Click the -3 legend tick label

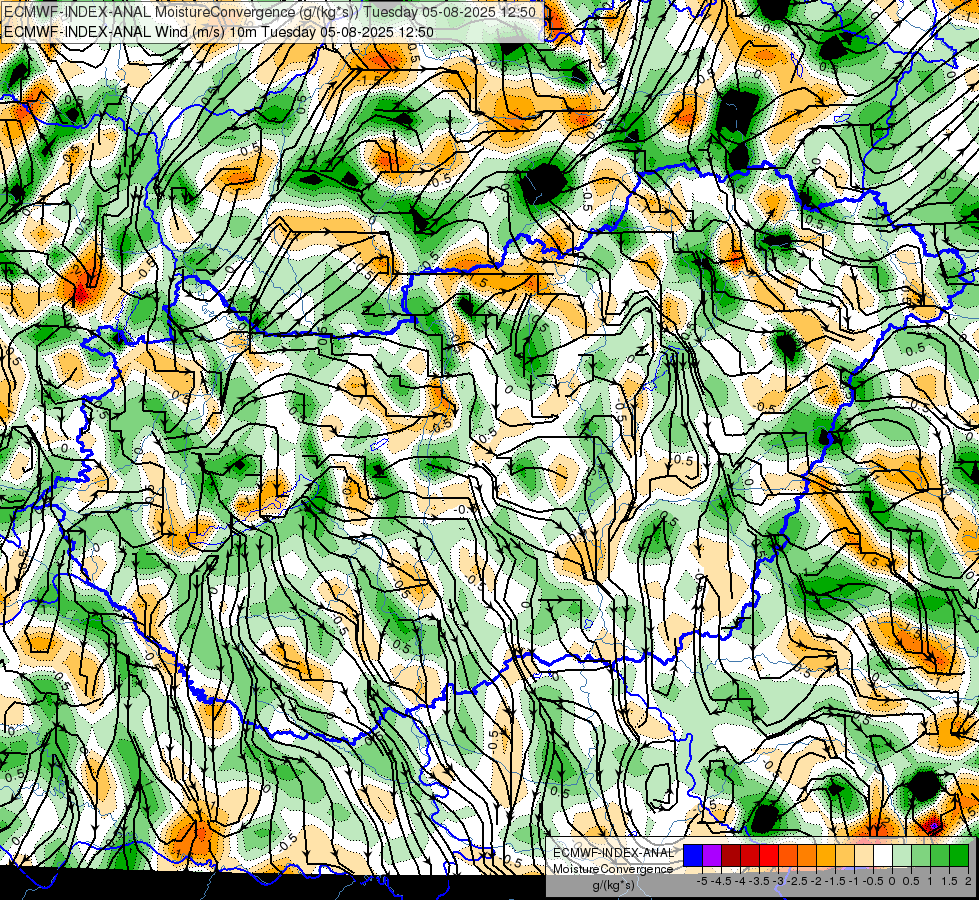coord(779,881)
